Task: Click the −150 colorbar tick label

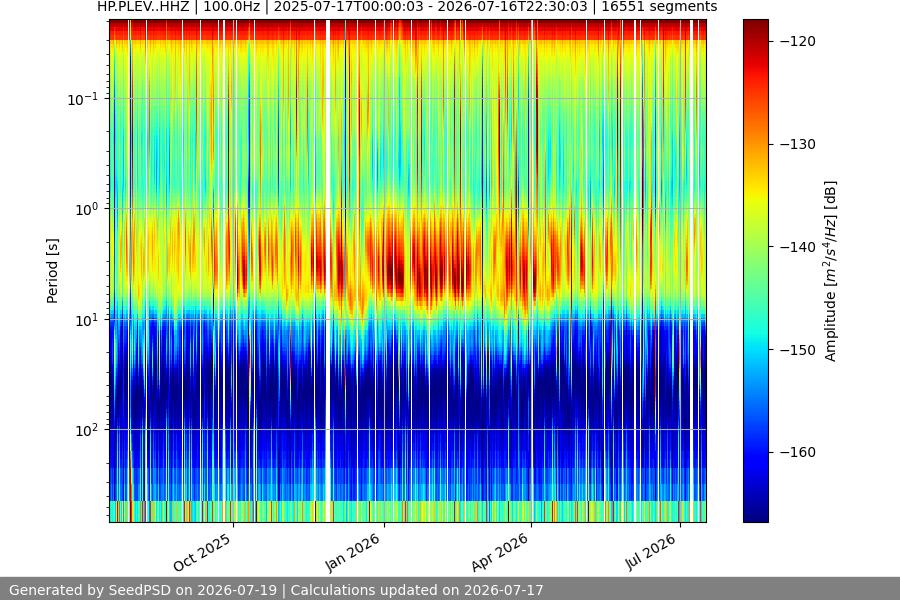Action: [x=798, y=350]
